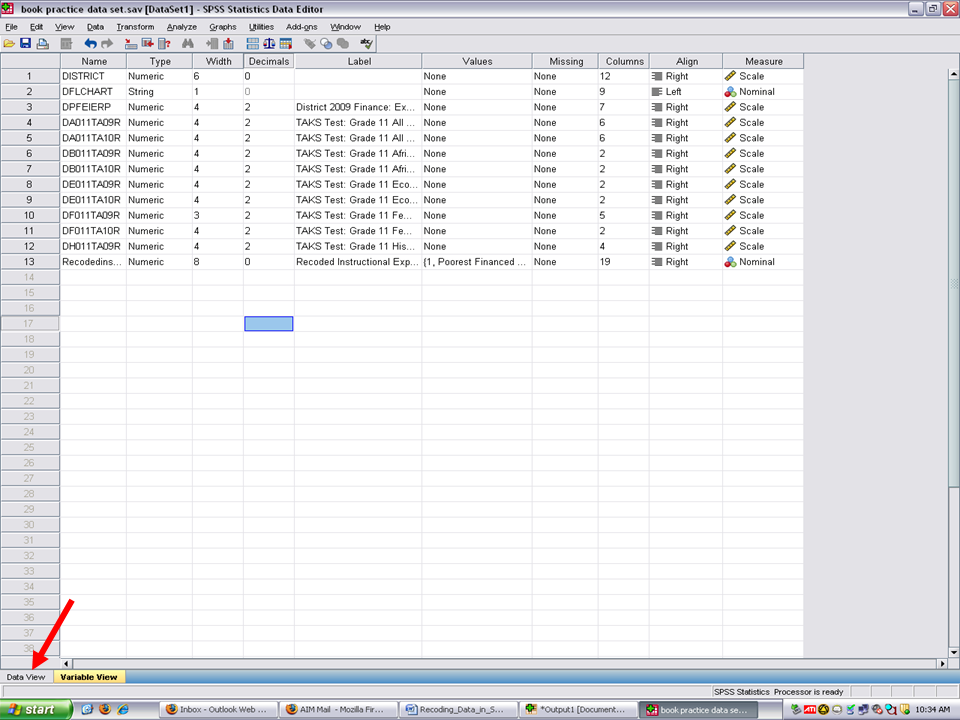Open the Transform menu
The height and width of the screenshot is (720, 960).
click(x=134, y=27)
